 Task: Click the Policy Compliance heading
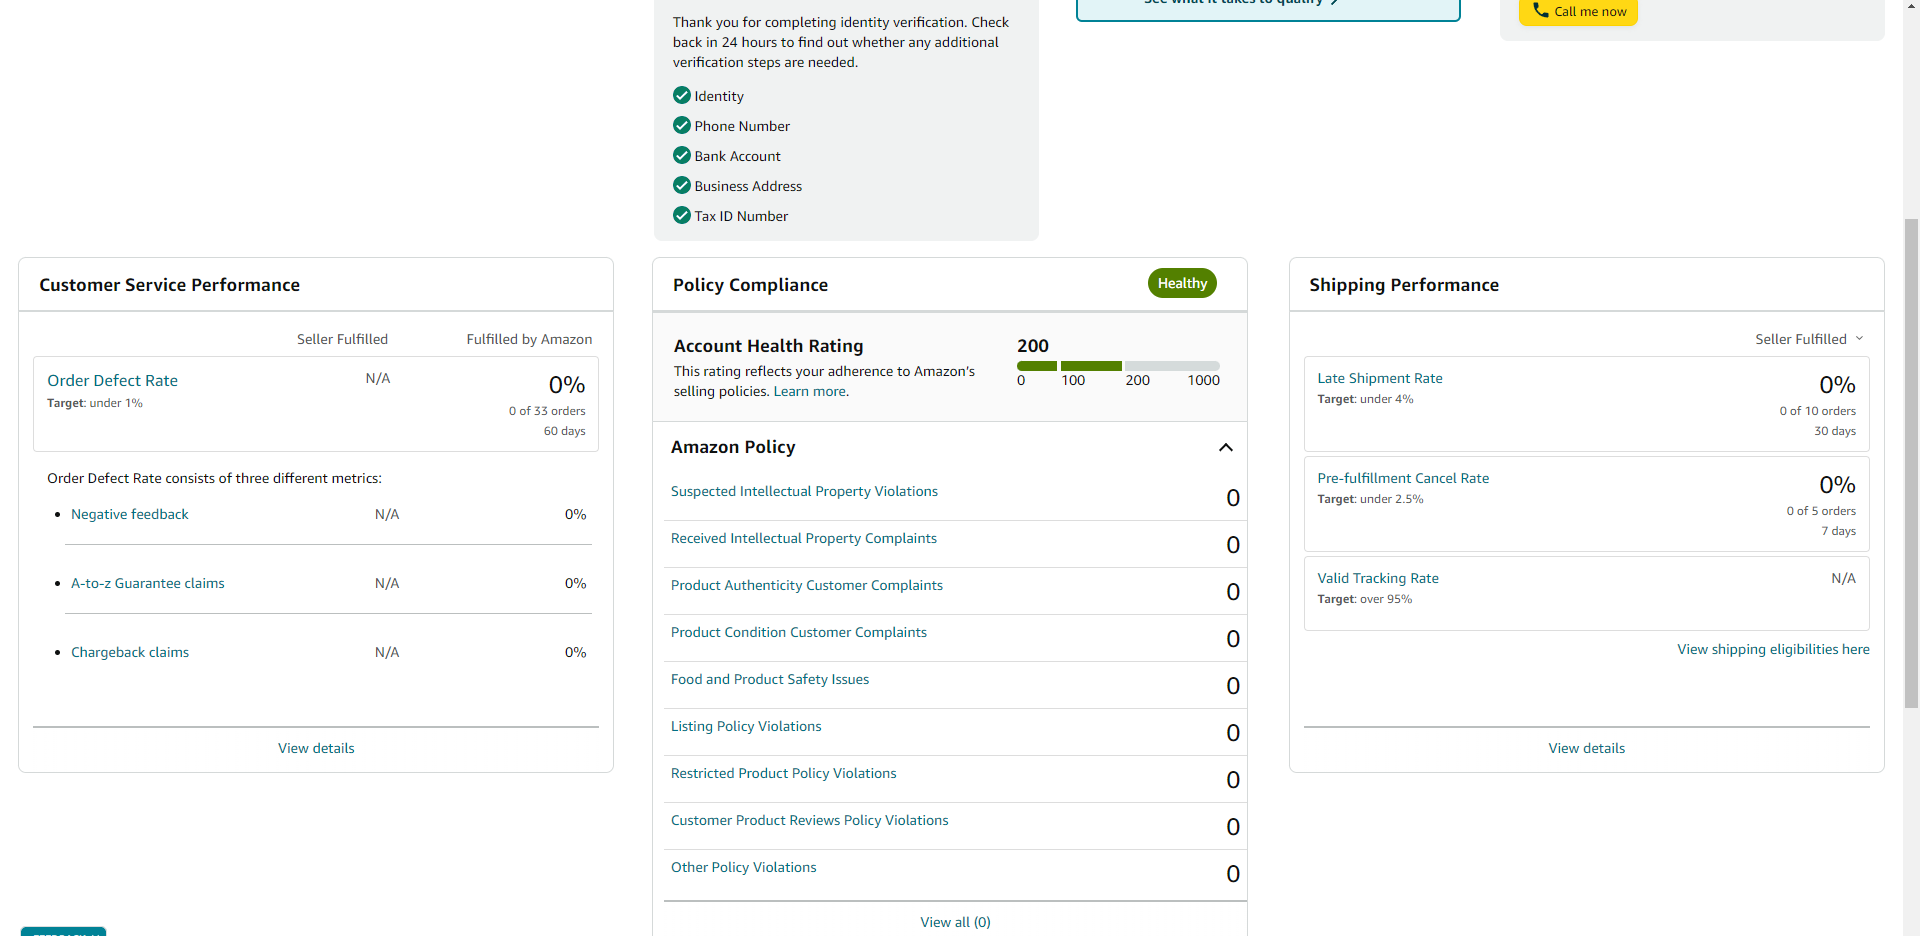pyautogui.click(x=750, y=285)
